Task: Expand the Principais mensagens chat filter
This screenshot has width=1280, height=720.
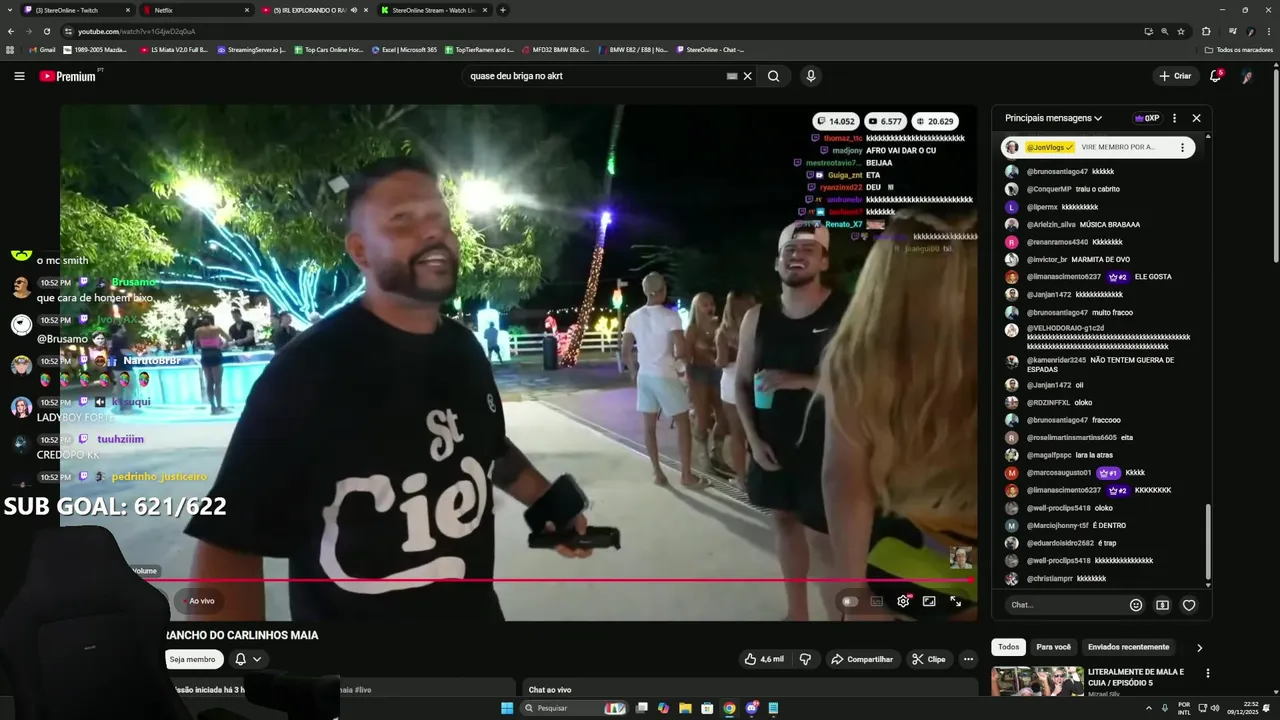Action: pos(1054,118)
